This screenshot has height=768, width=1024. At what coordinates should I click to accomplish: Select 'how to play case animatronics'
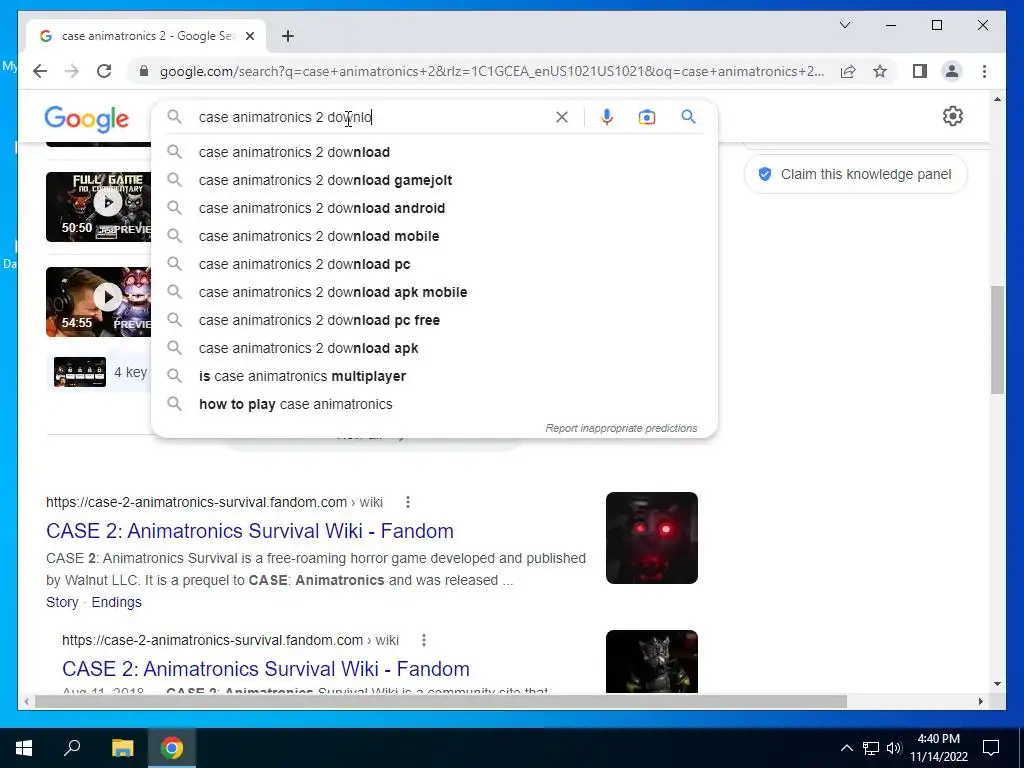coord(434,404)
